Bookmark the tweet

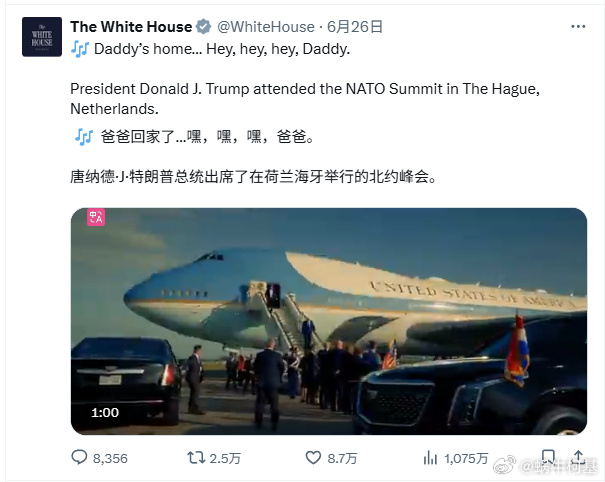tap(548, 457)
